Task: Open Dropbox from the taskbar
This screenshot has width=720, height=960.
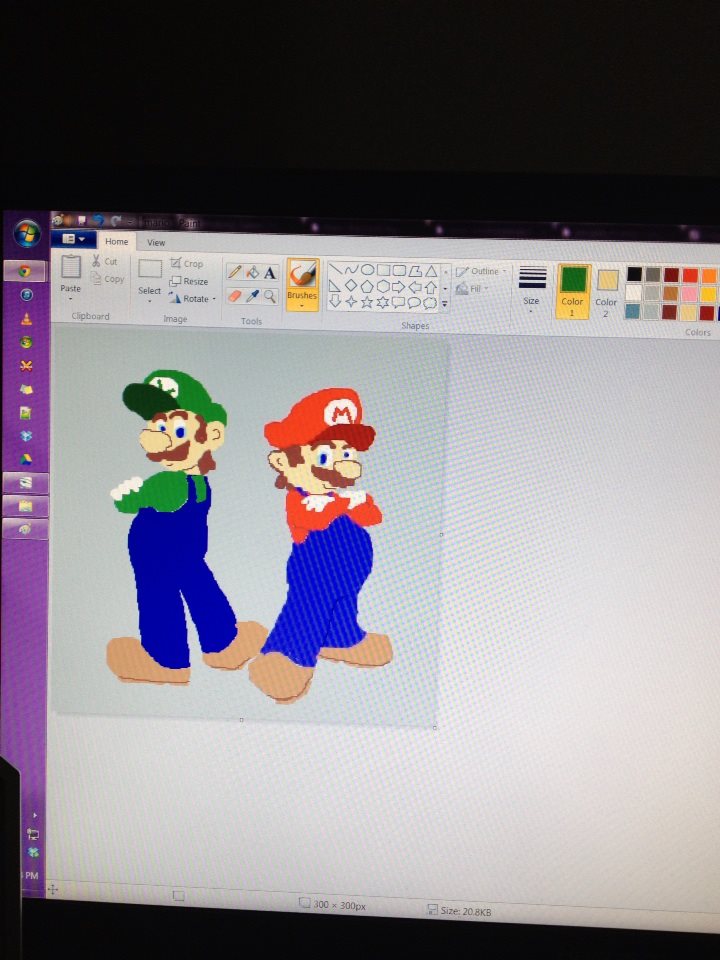Action: 26,436
